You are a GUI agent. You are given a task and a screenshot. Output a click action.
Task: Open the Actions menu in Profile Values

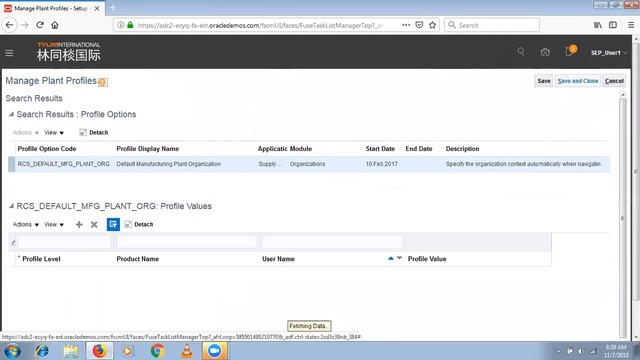click(25, 224)
